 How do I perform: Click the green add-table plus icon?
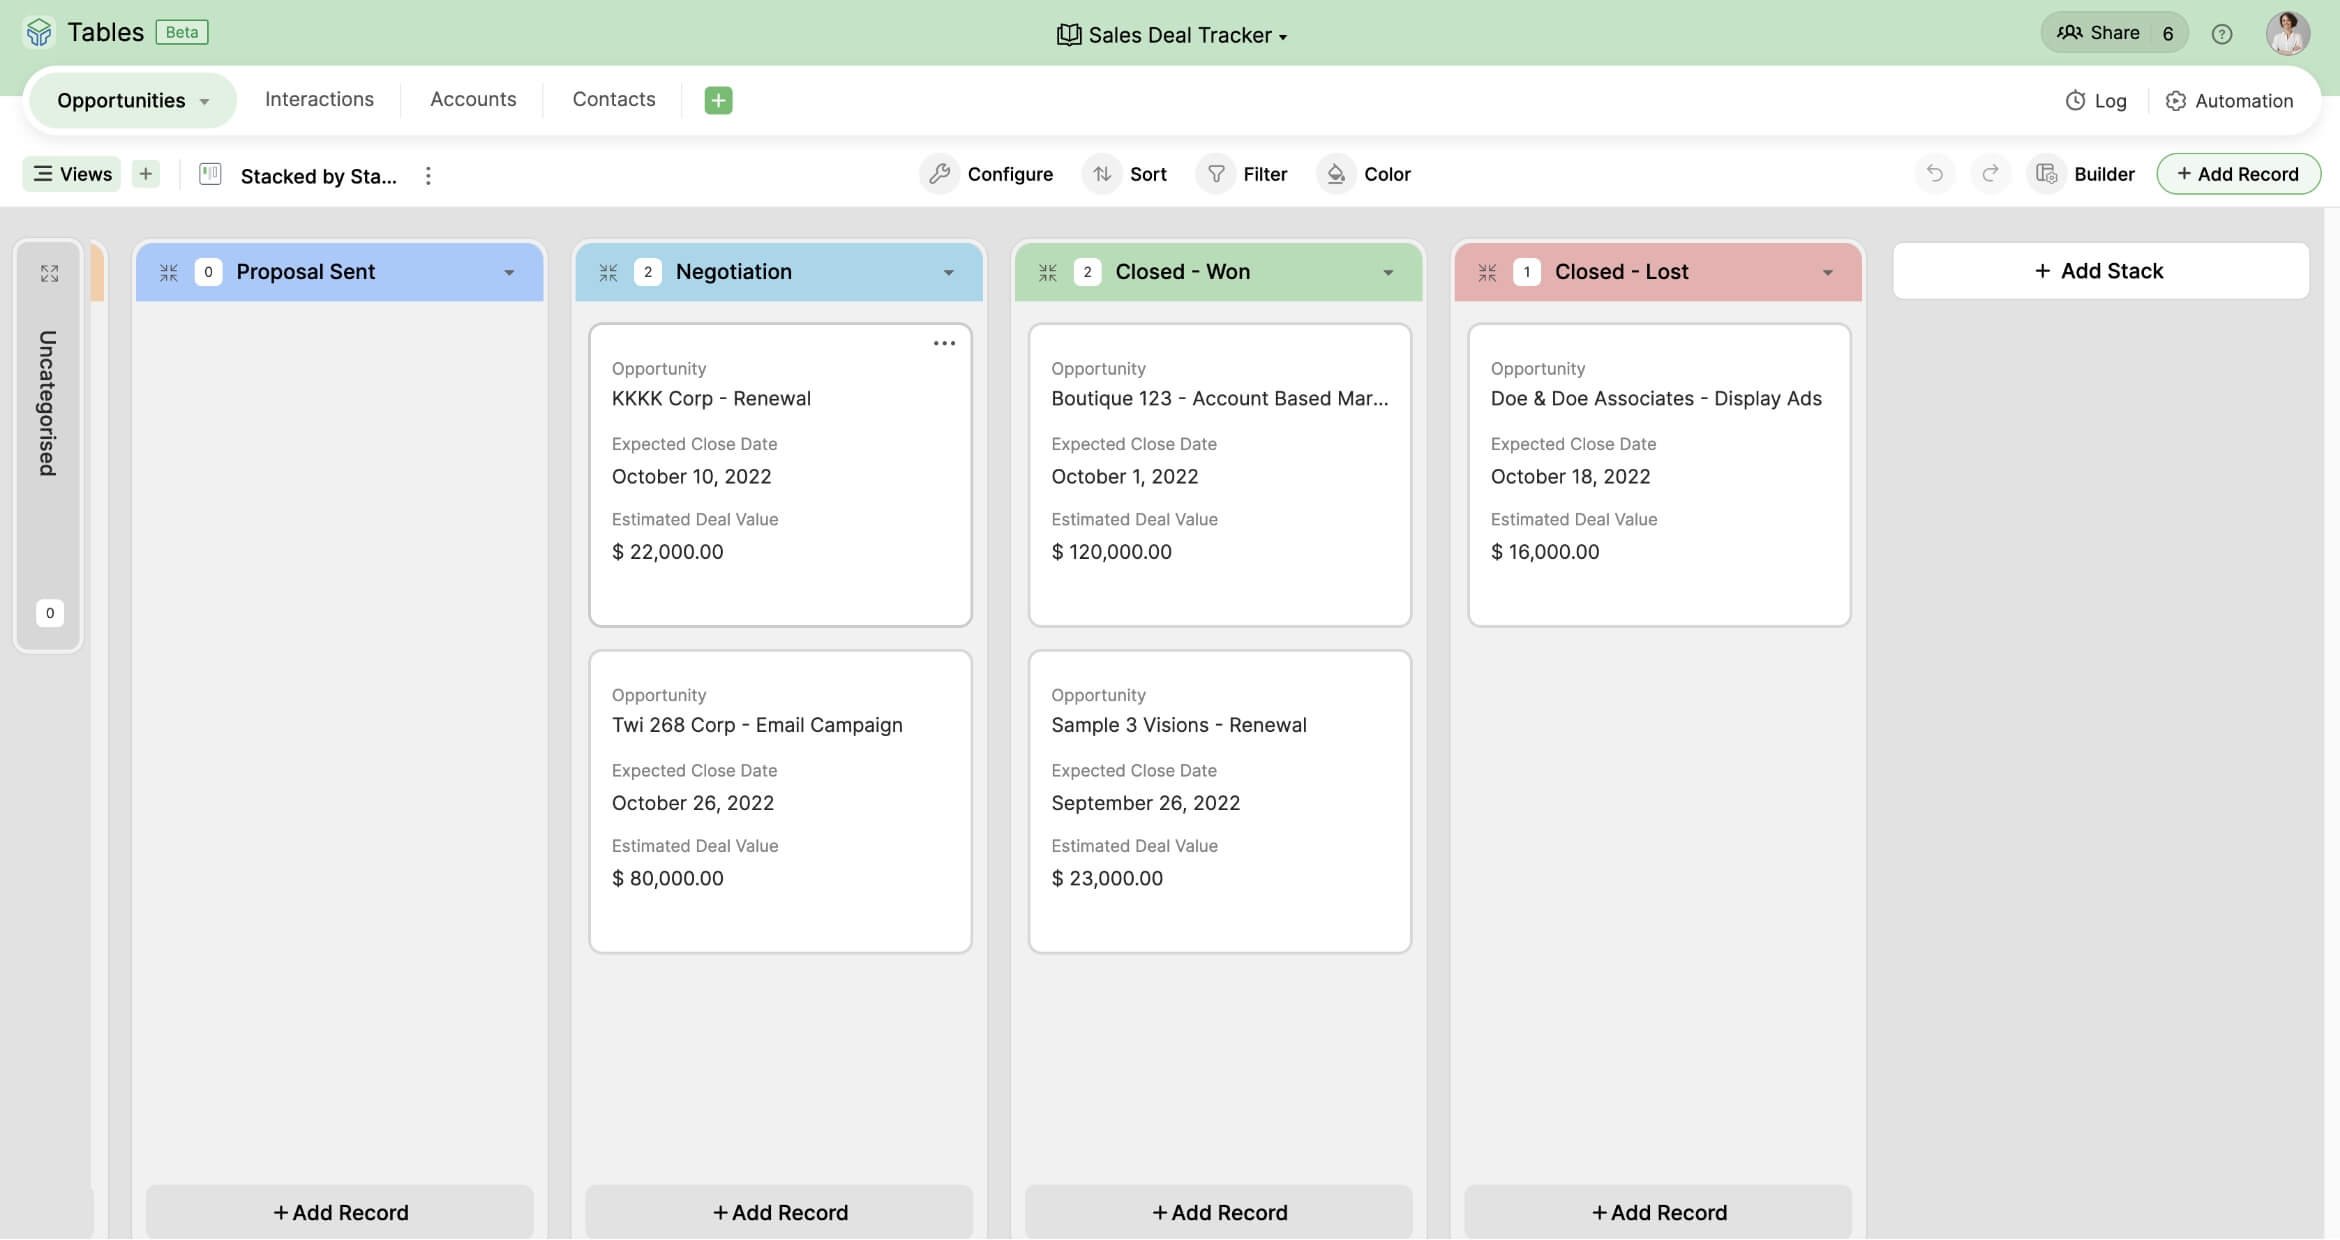(x=718, y=100)
